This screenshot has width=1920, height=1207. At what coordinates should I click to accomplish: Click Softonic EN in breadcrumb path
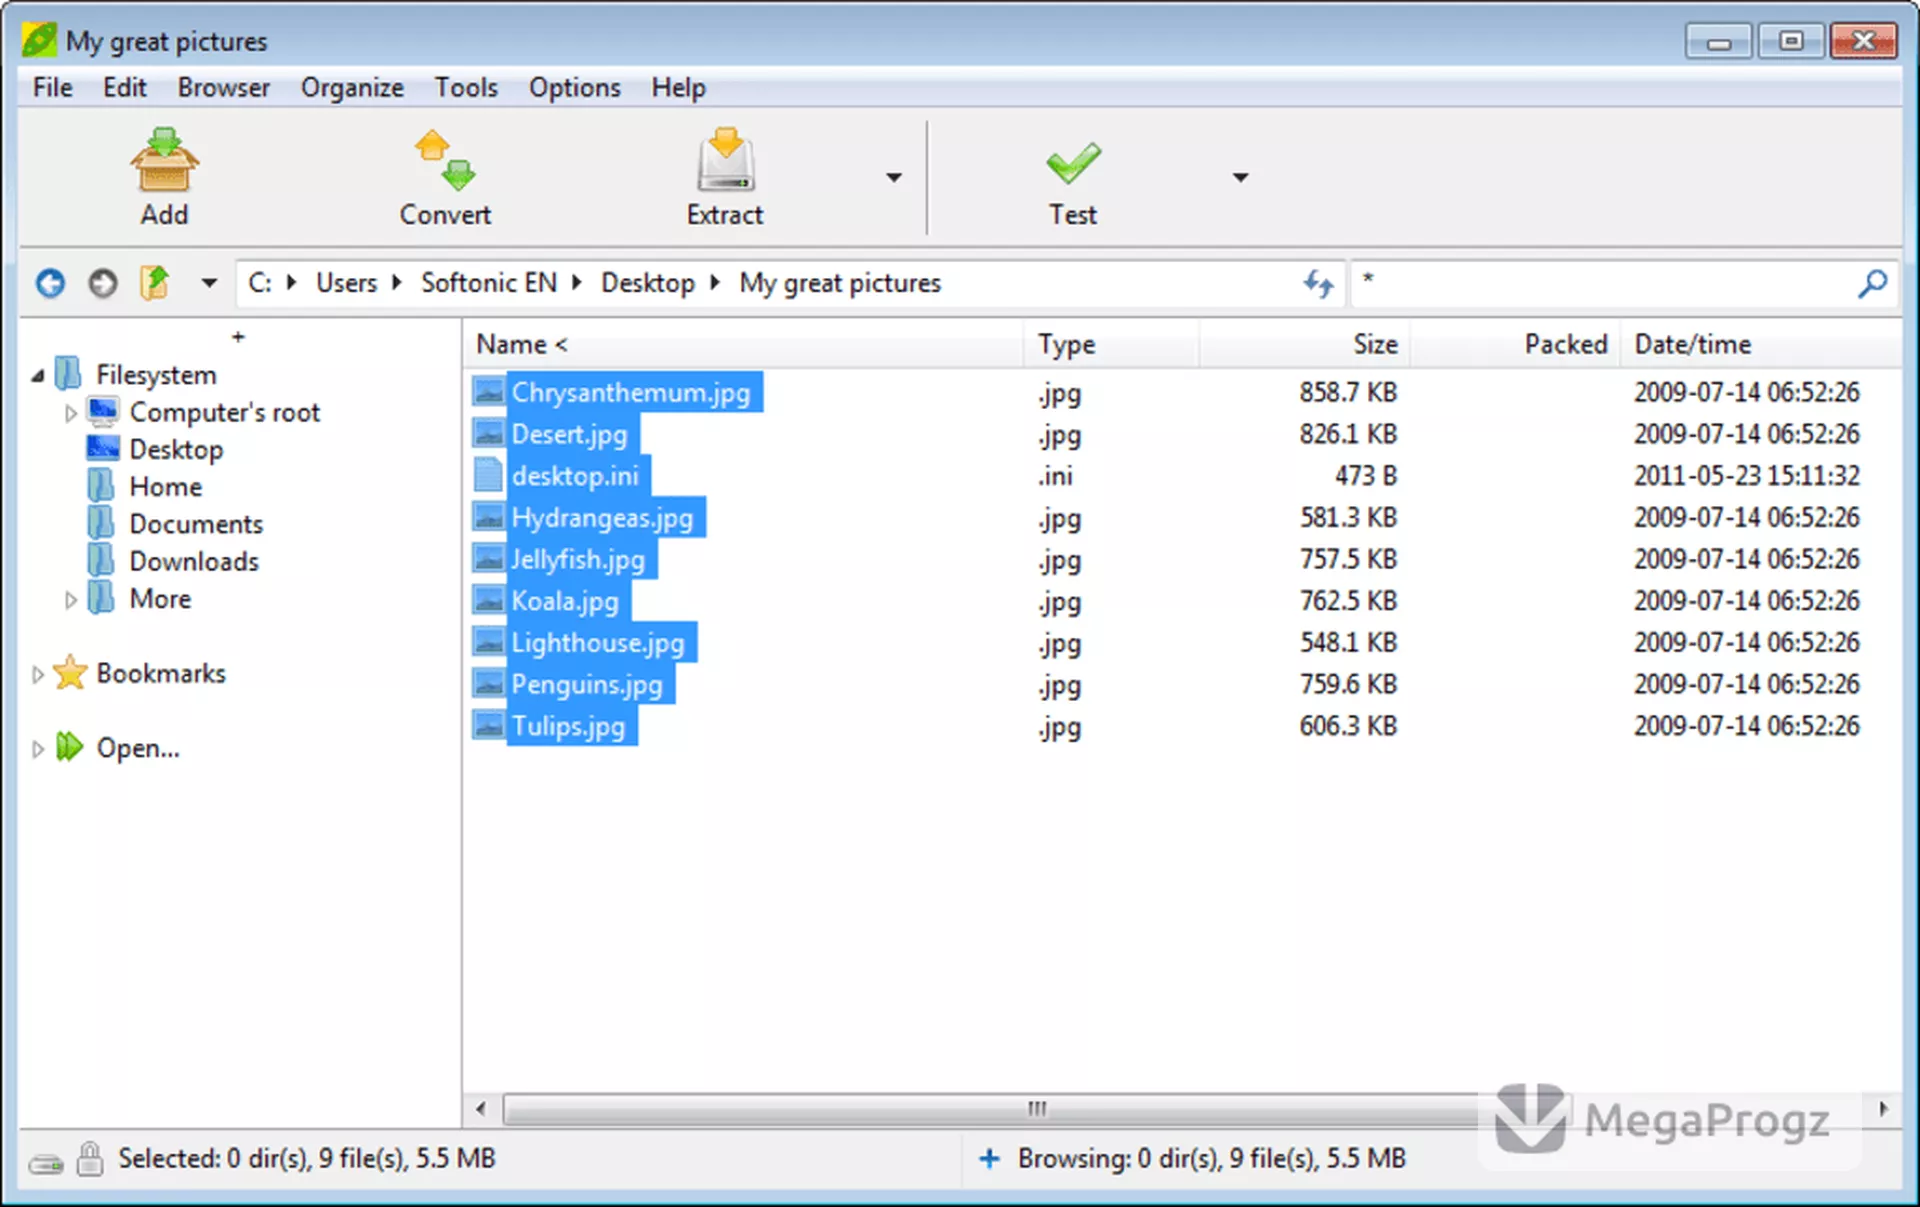[489, 283]
